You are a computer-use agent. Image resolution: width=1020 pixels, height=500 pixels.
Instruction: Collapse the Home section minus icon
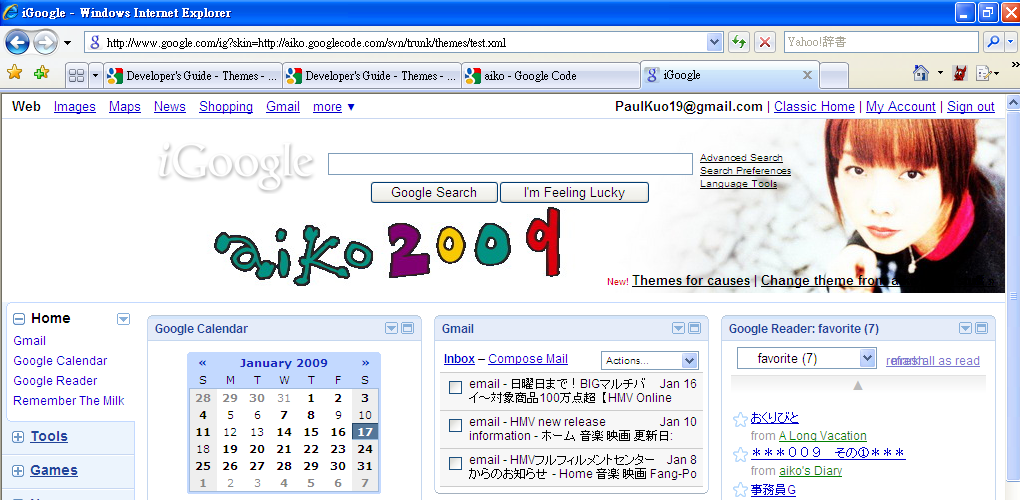coord(19,319)
